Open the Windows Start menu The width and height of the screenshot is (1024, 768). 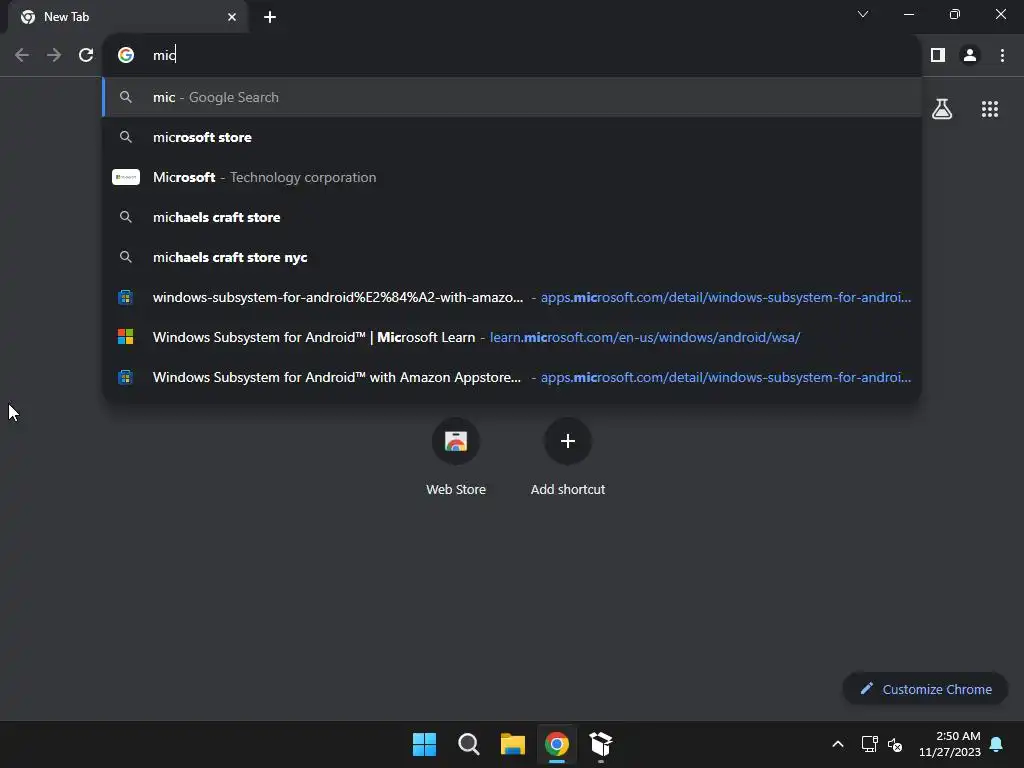(424, 744)
